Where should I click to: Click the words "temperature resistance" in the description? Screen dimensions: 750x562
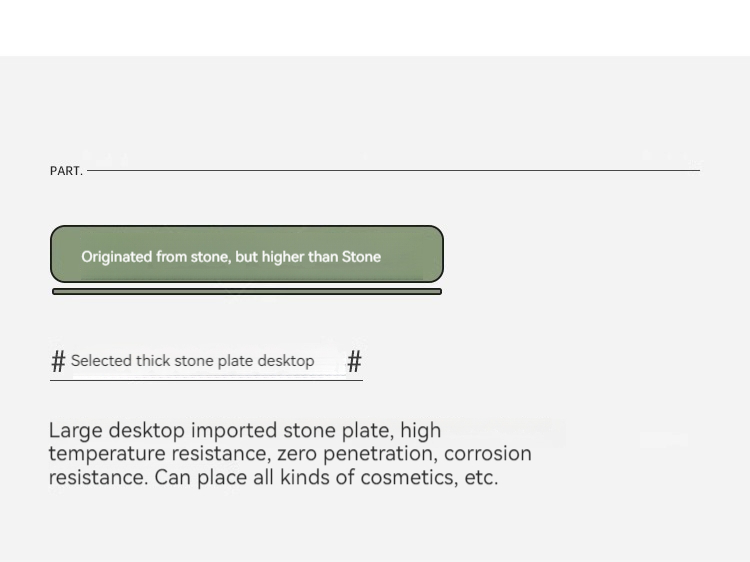click(x=159, y=454)
